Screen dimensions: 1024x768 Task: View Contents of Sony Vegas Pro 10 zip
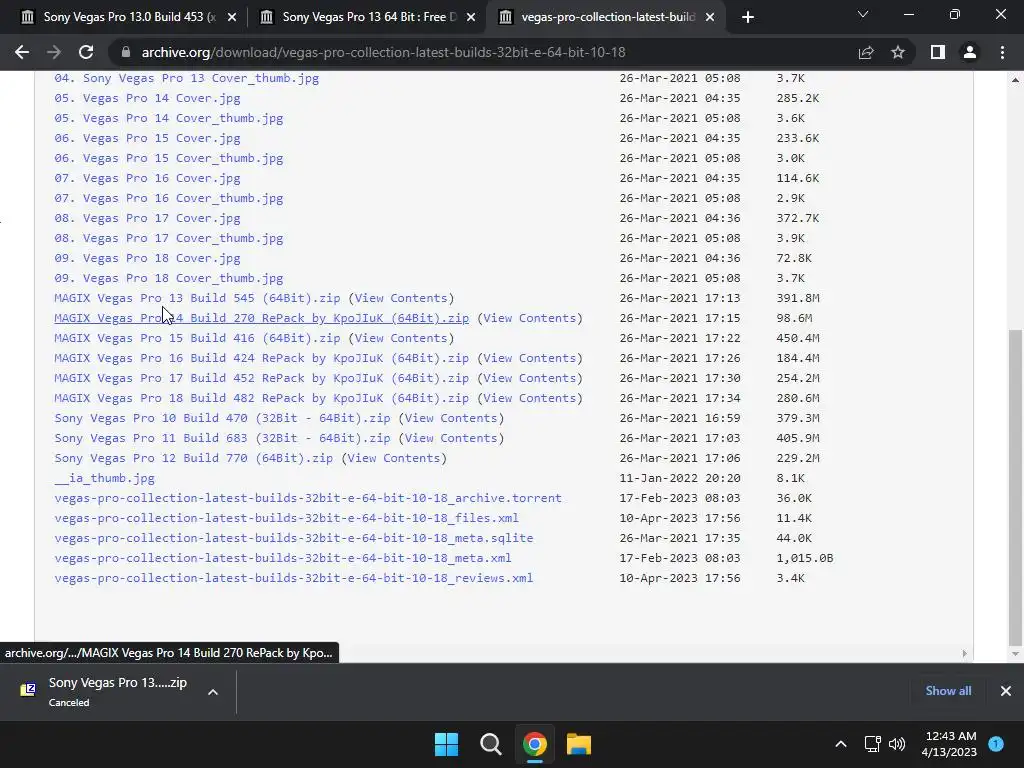point(451,418)
